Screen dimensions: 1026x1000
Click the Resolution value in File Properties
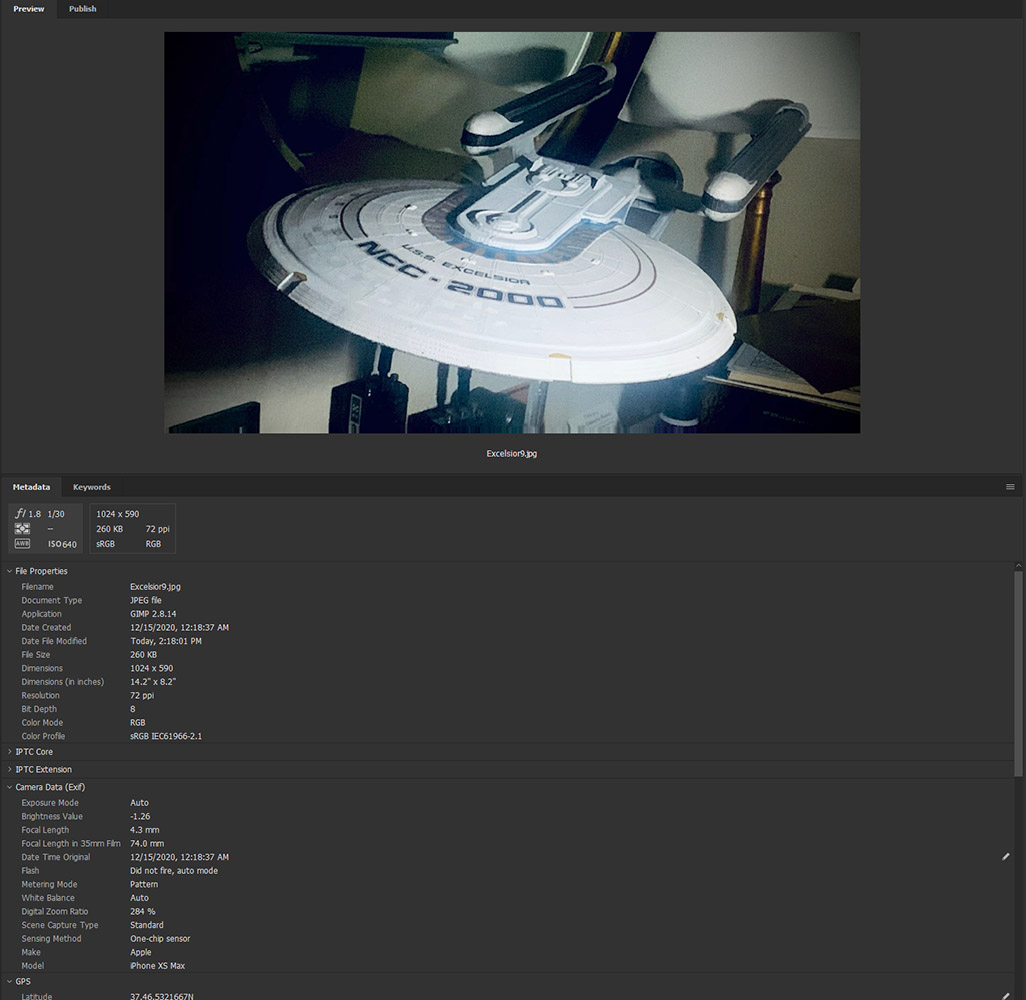click(142, 695)
